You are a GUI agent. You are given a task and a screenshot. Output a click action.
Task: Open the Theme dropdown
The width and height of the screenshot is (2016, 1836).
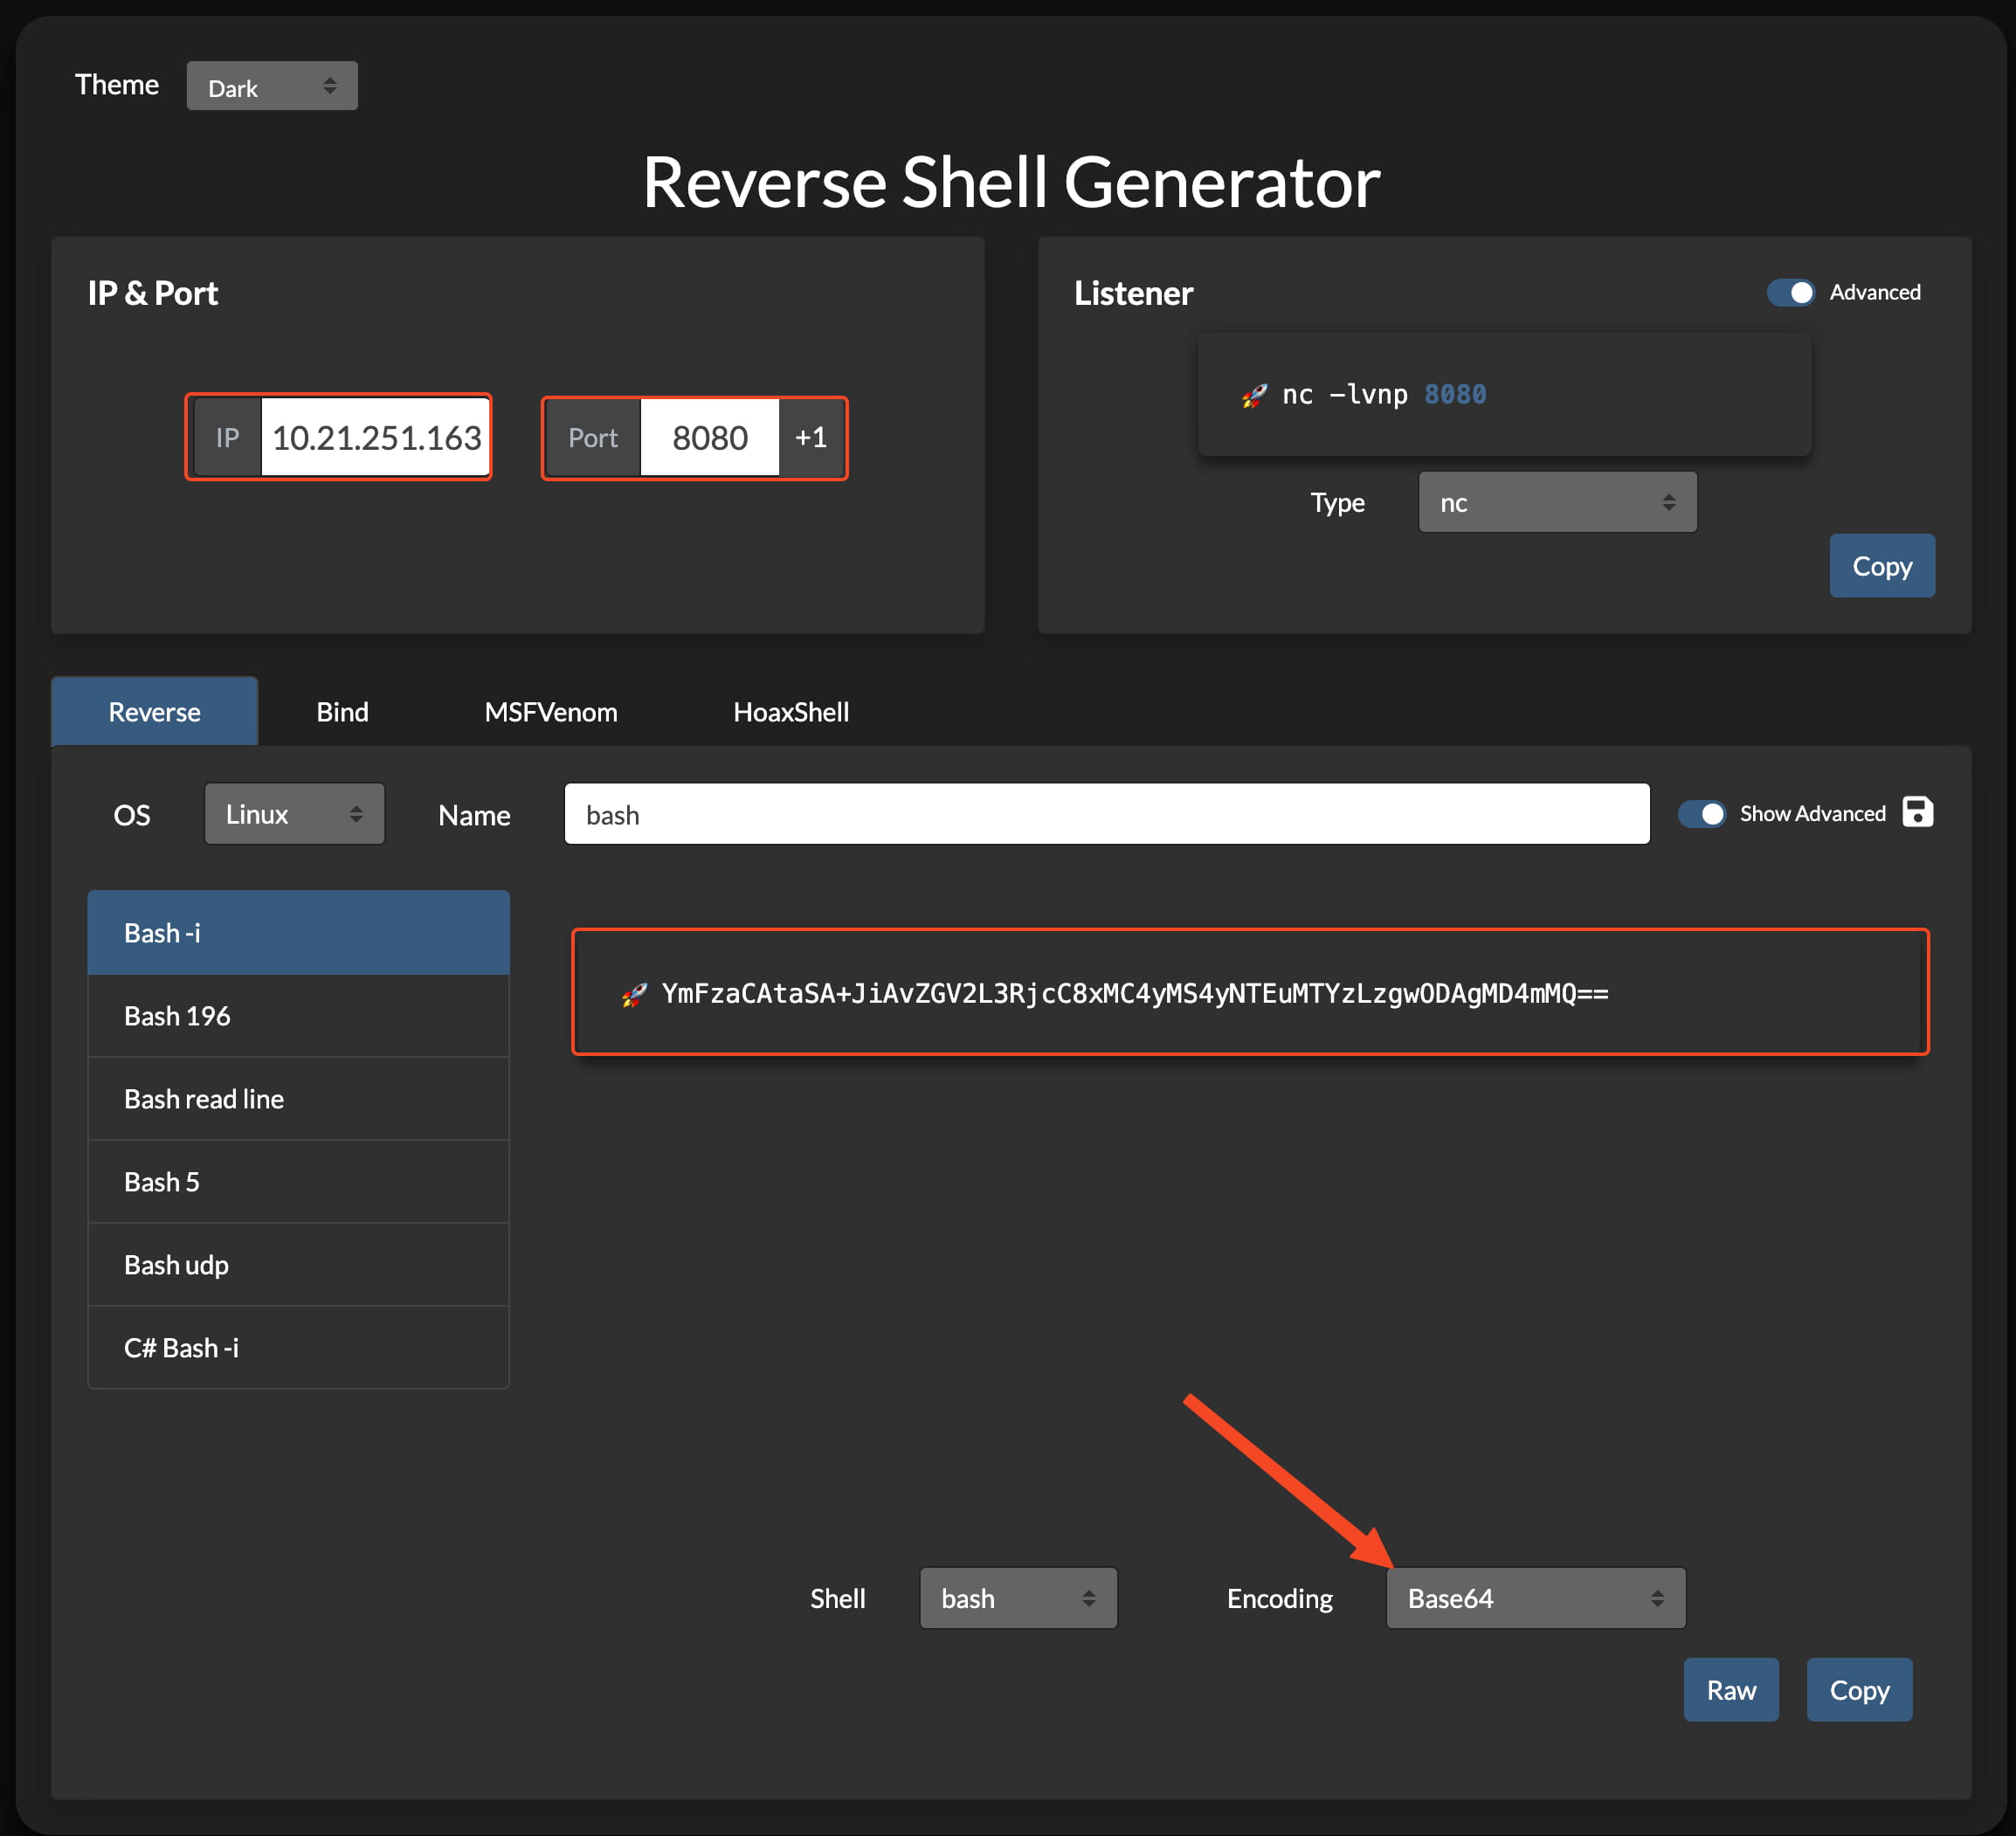click(x=272, y=87)
